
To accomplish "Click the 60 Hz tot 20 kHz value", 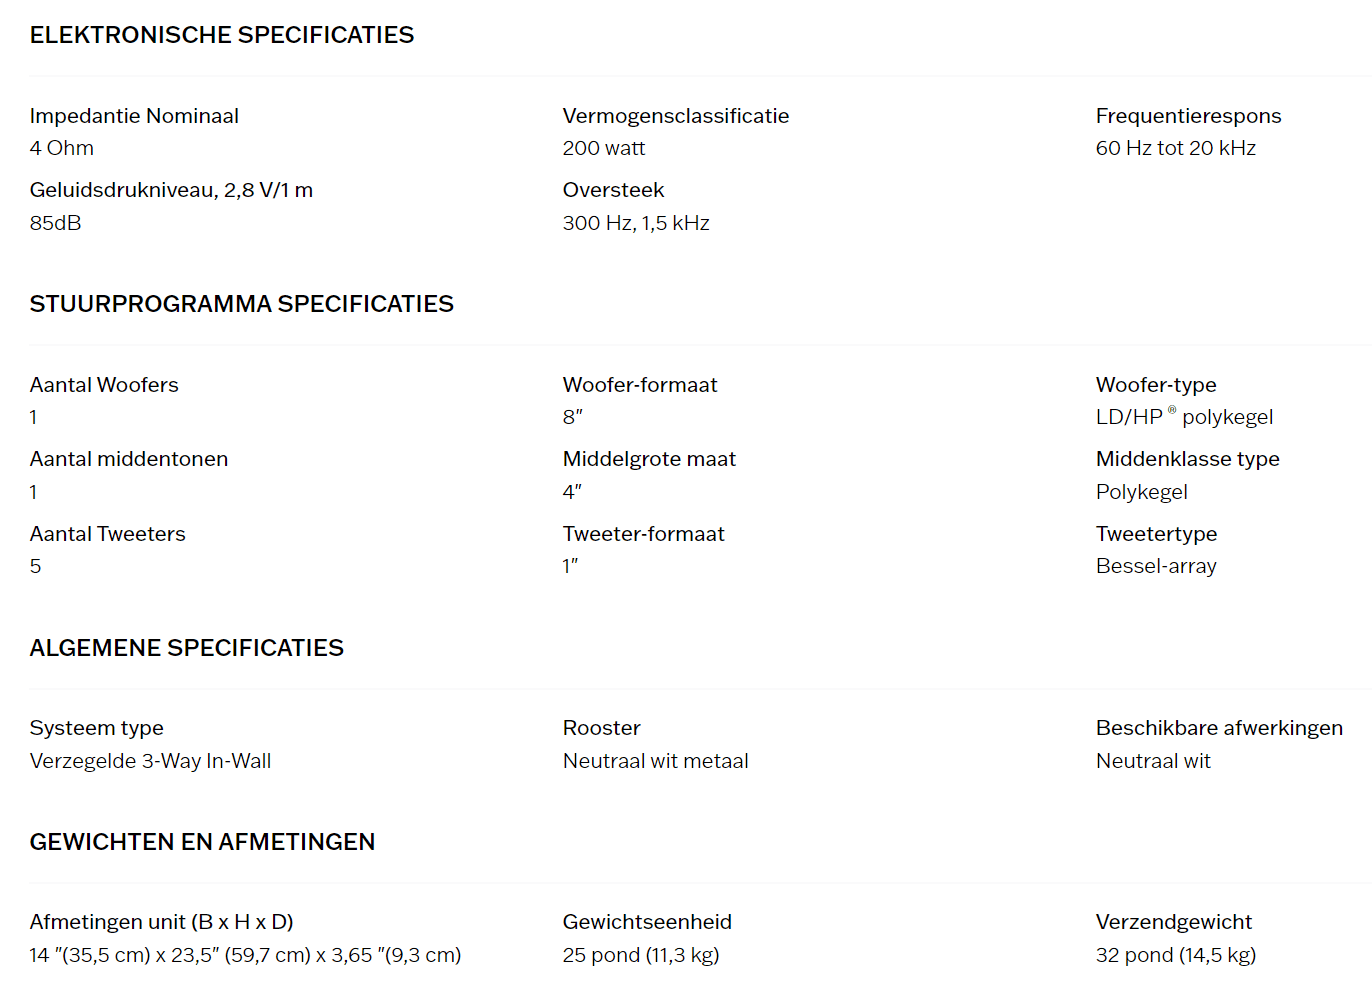I will [1176, 148].
